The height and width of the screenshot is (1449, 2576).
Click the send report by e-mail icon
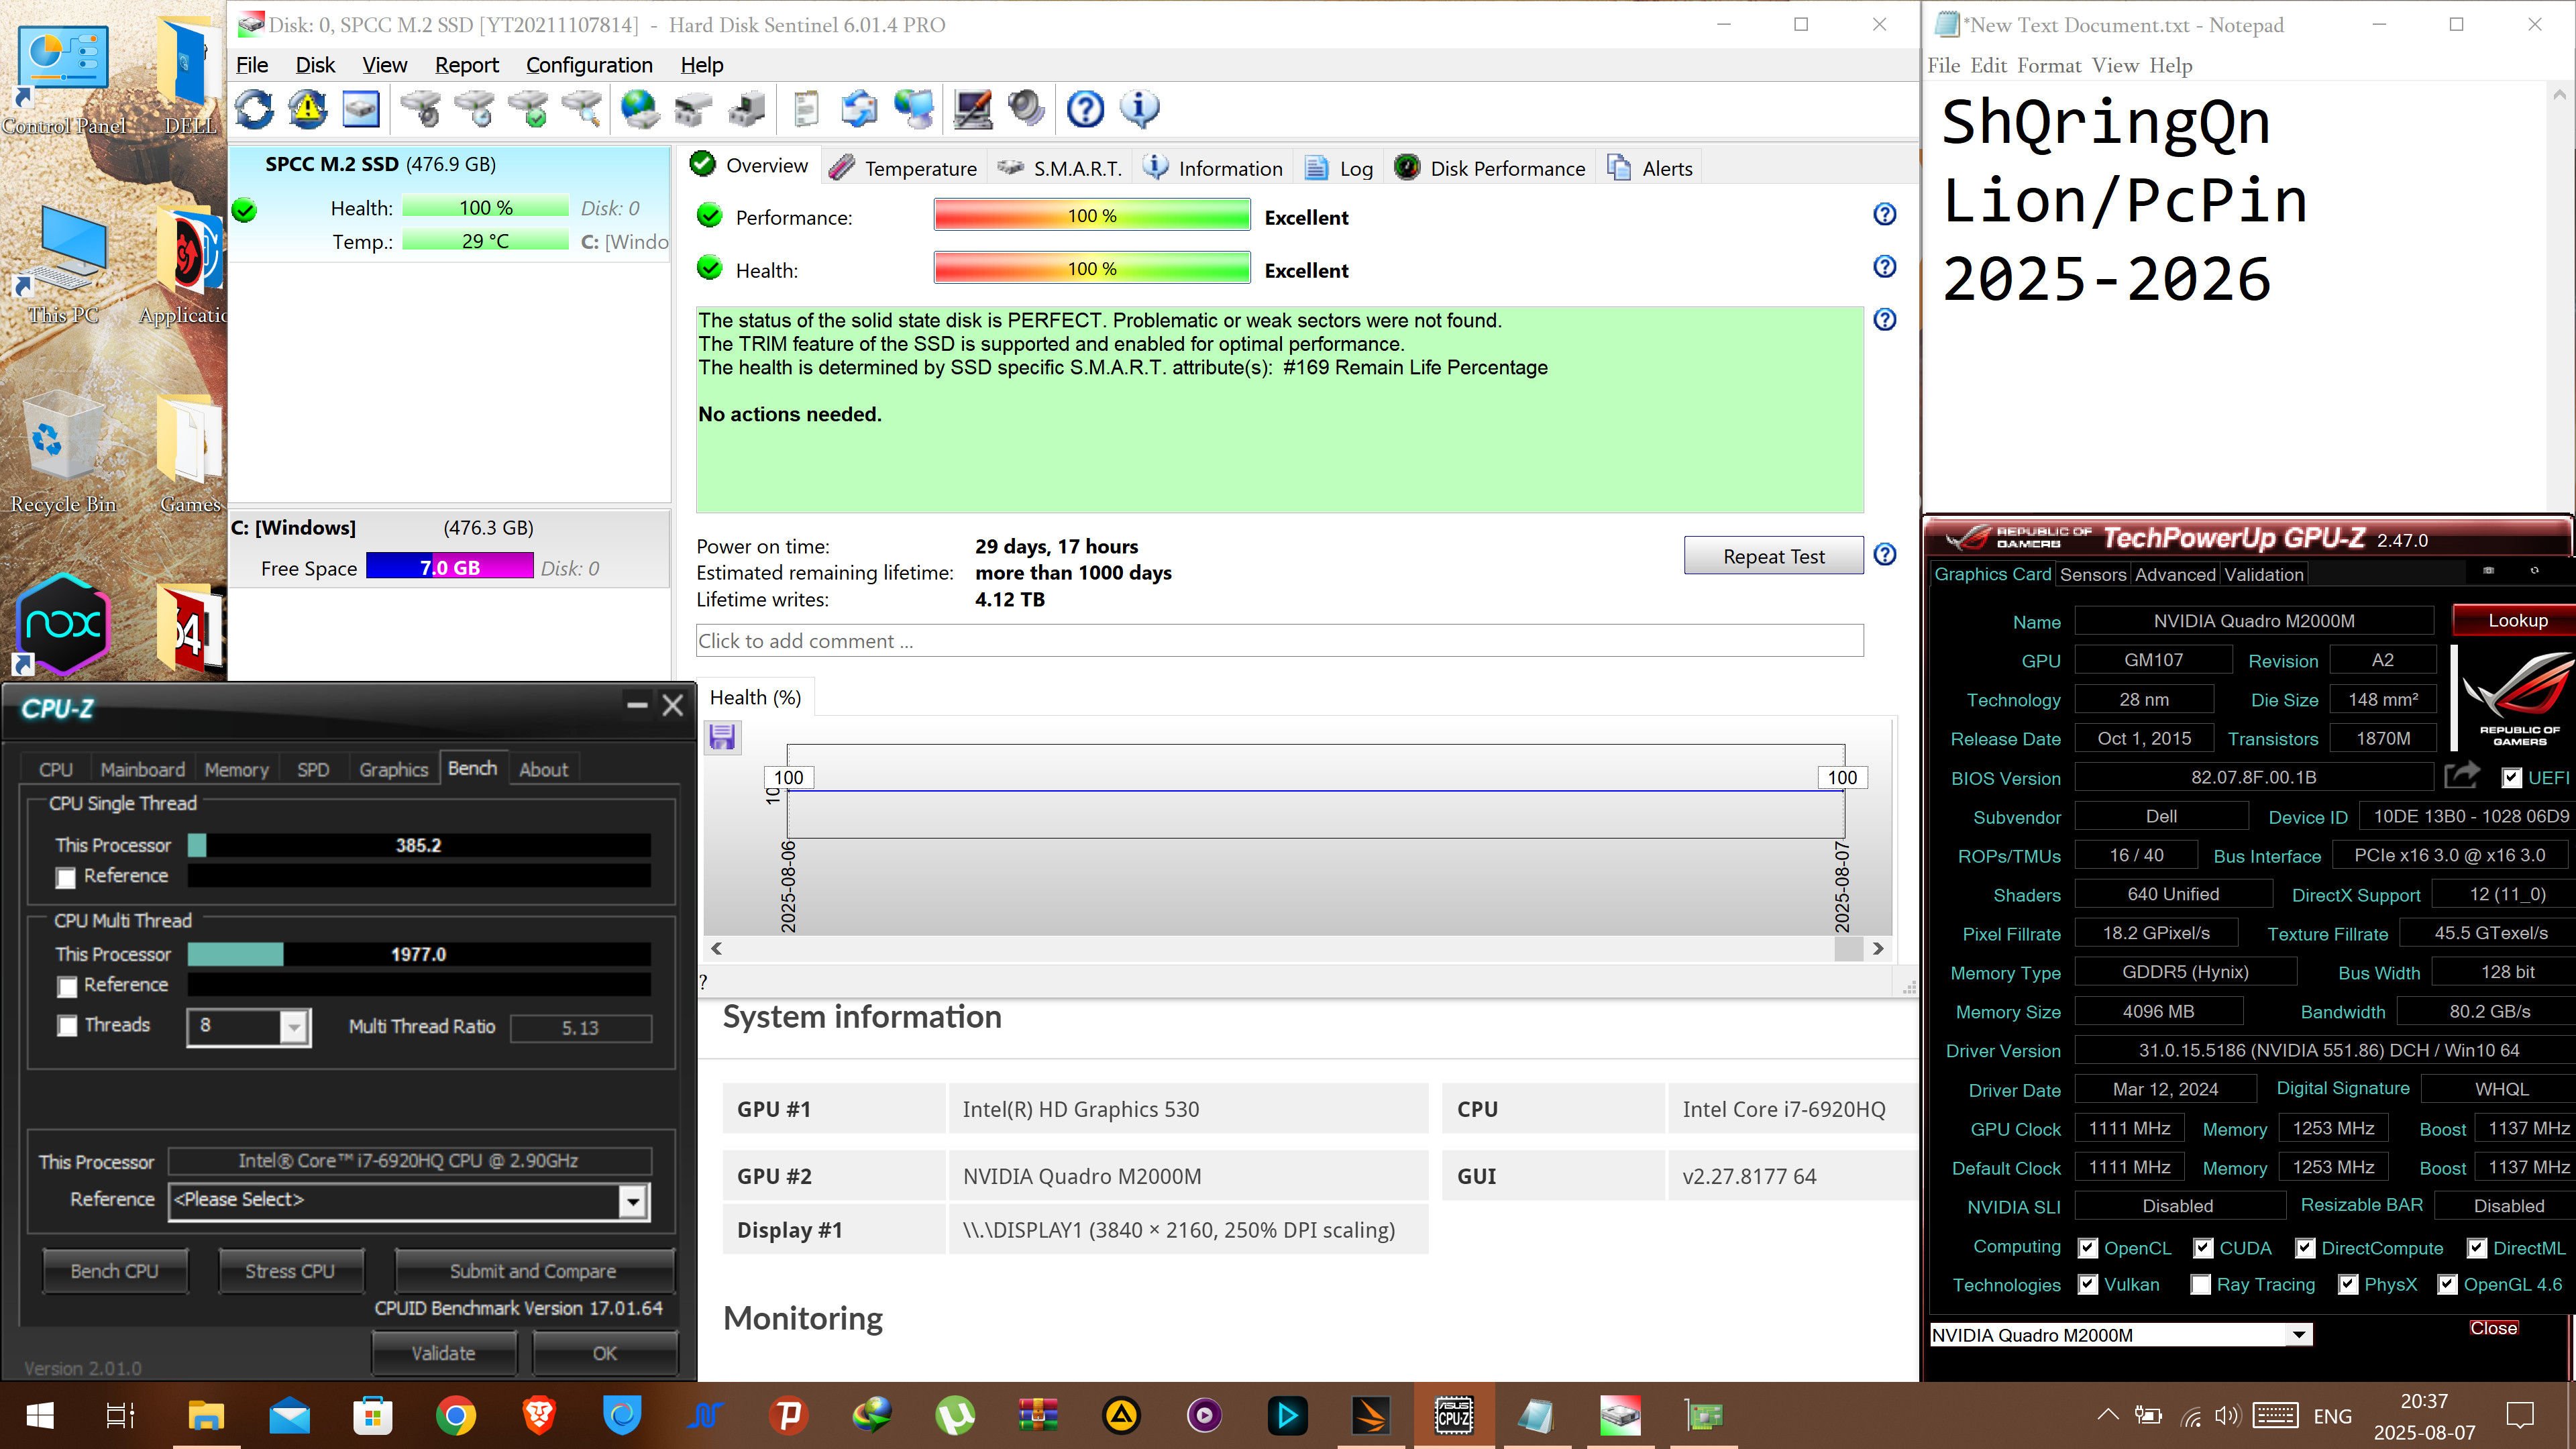pyautogui.click(x=859, y=109)
